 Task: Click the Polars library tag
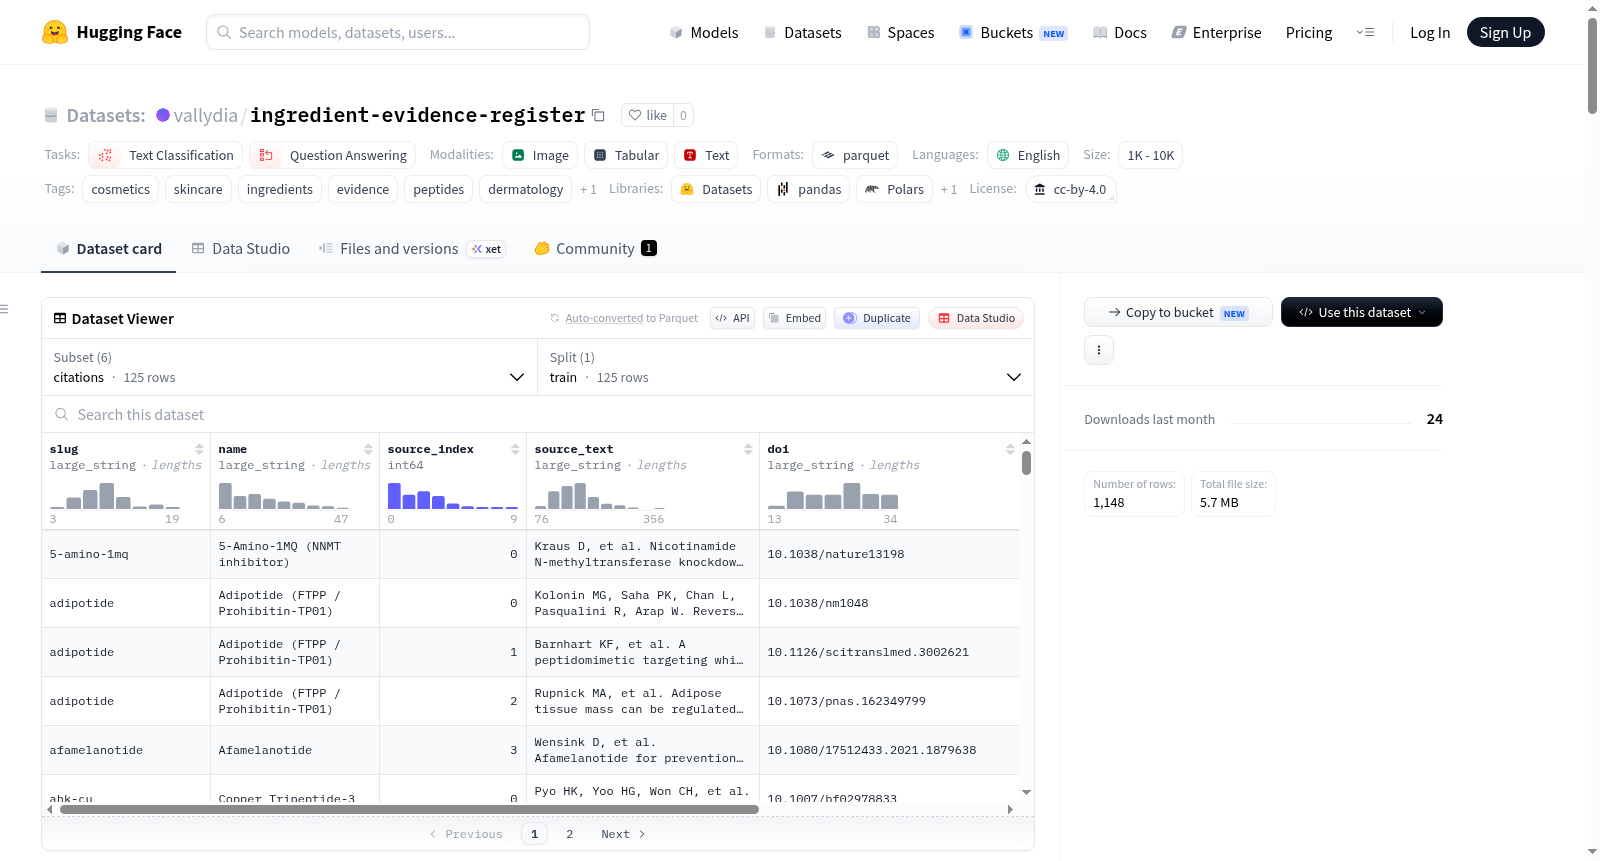(894, 189)
